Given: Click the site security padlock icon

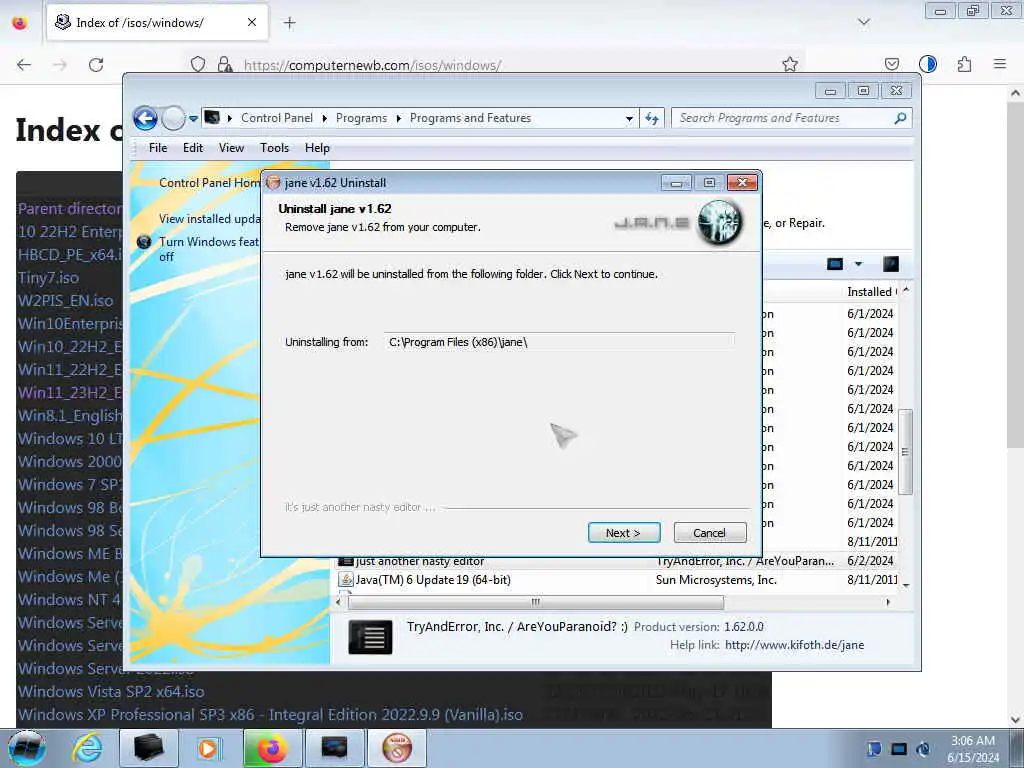Looking at the screenshot, I should [x=225, y=64].
